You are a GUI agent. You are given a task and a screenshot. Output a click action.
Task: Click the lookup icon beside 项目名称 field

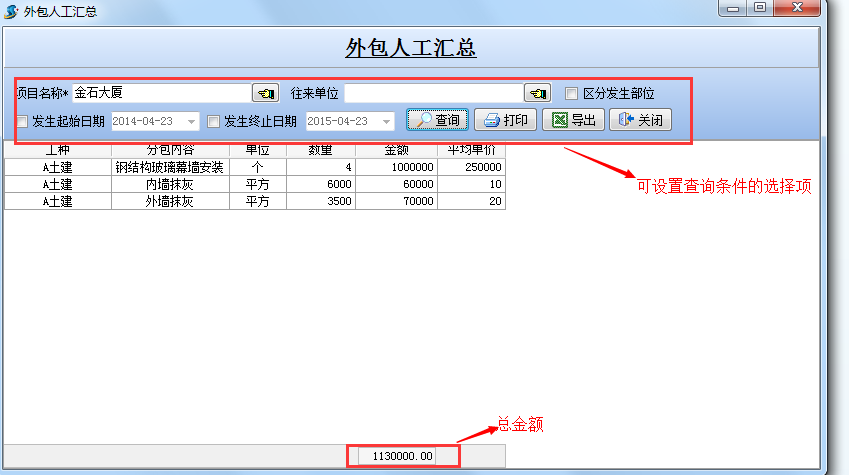[x=265, y=93]
